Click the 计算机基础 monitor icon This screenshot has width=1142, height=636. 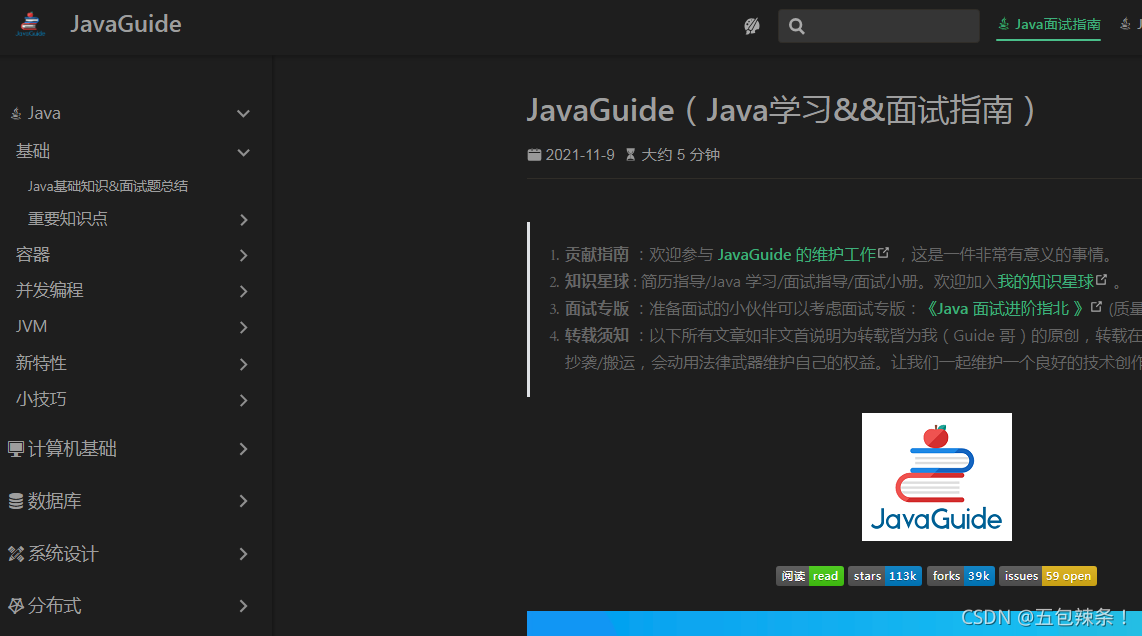click(16, 449)
